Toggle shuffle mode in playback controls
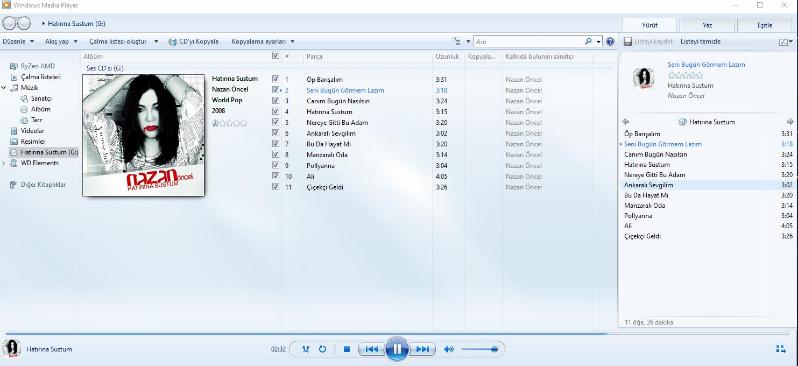Viewport: 798px width, 366px height. [305, 349]
